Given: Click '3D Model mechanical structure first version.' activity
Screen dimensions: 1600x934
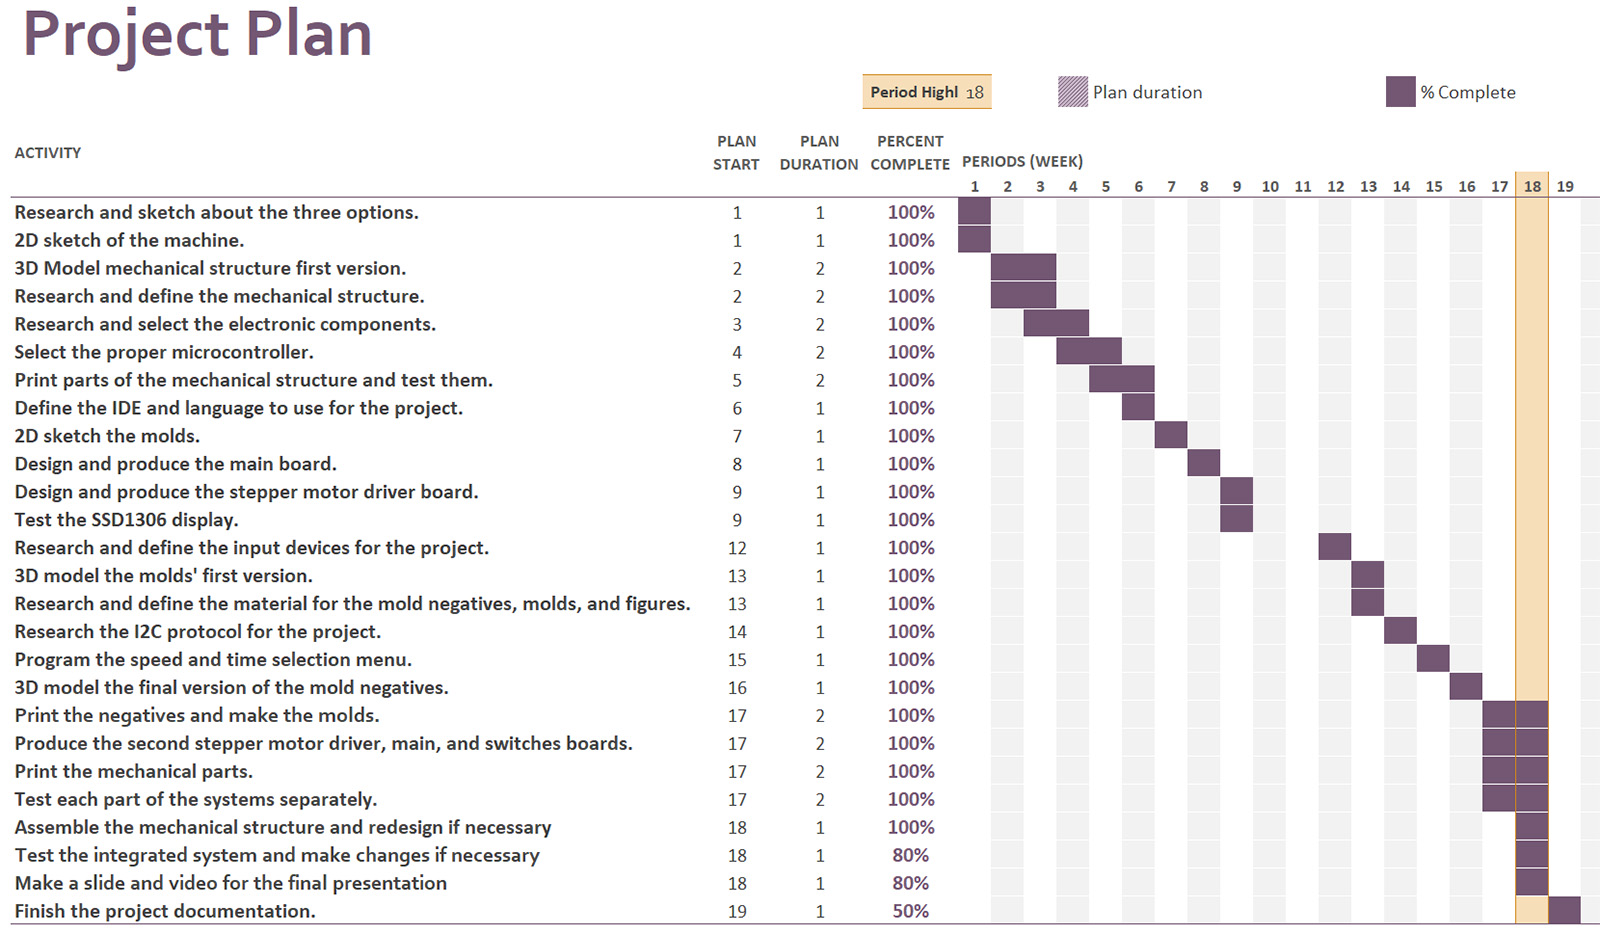Looking at the screenshot, I should [x=210, y=269].
